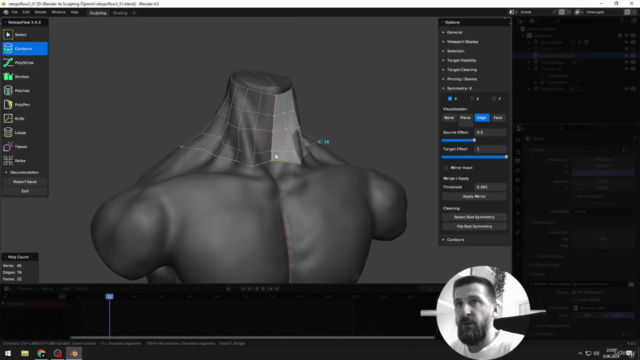Pick the Tweak tool
640x360 pixels.
coord(25,147)
